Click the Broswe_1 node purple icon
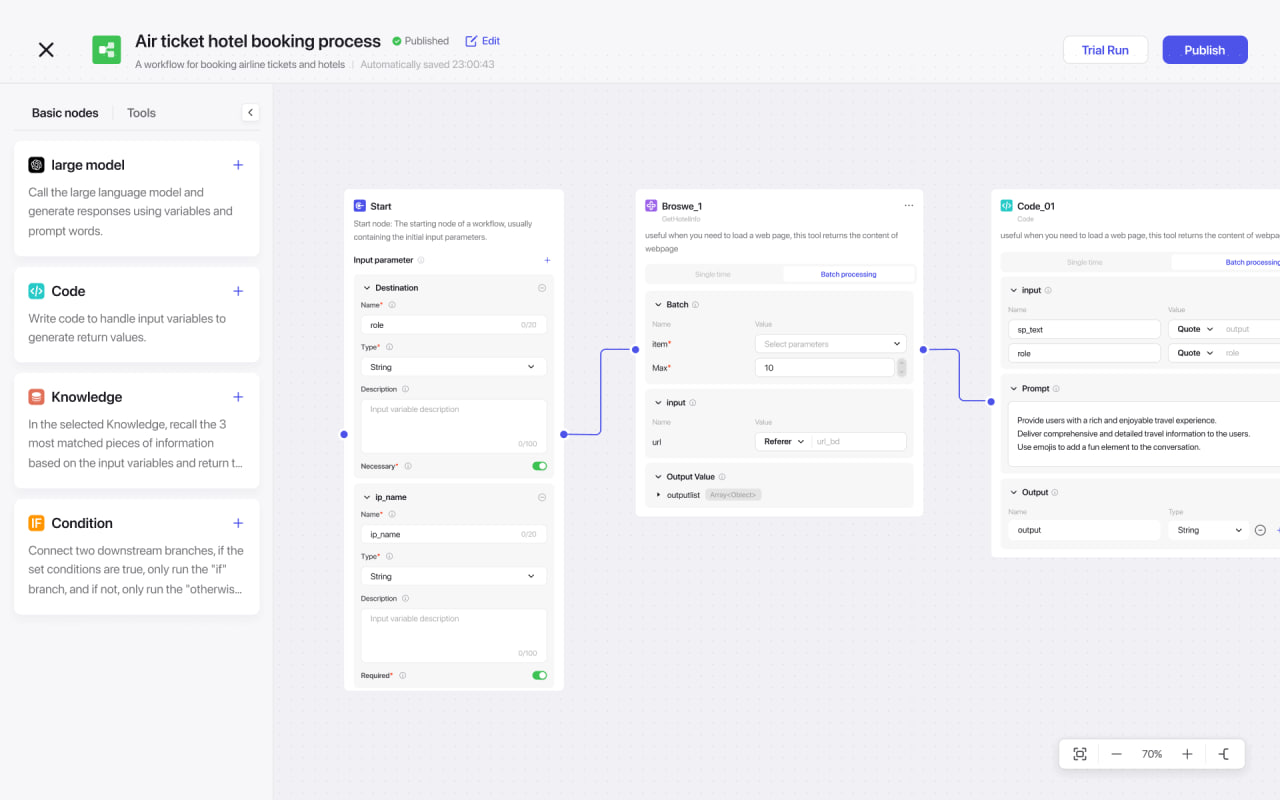The width and height of the screenshot is (1280, 800). [x=651, y=206]
